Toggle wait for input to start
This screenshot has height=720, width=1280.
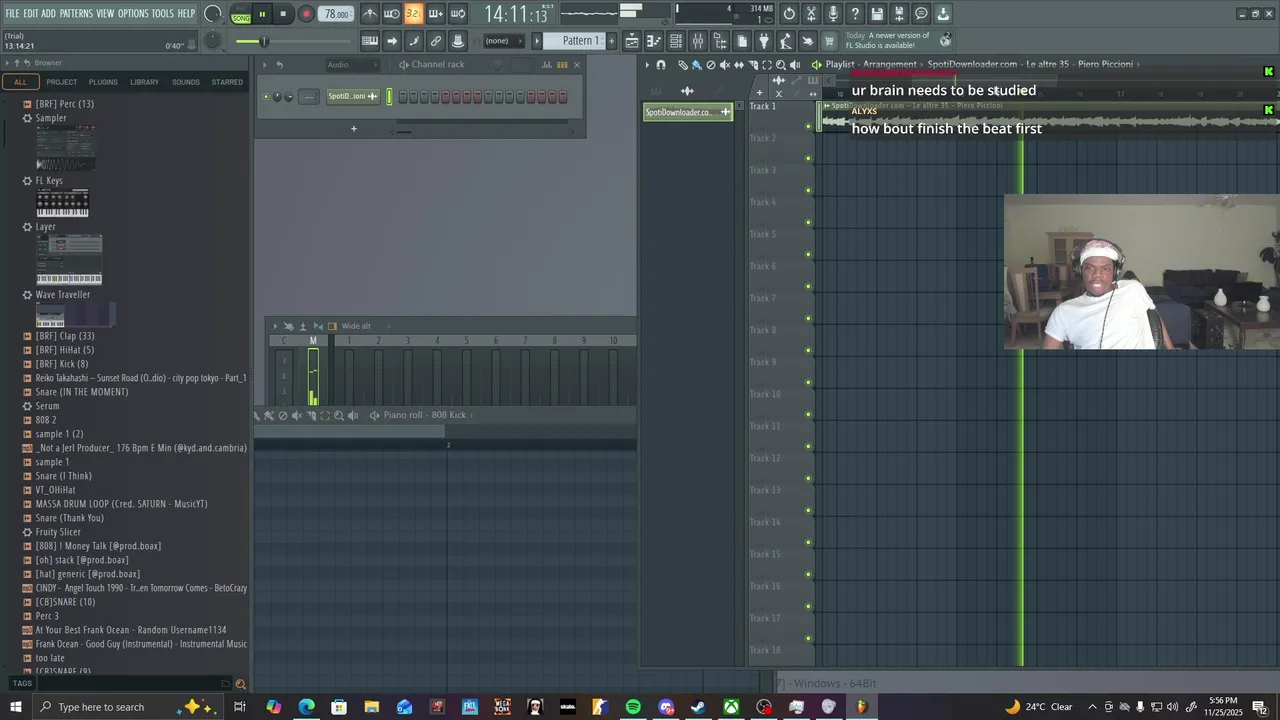[x=392, y=14]
